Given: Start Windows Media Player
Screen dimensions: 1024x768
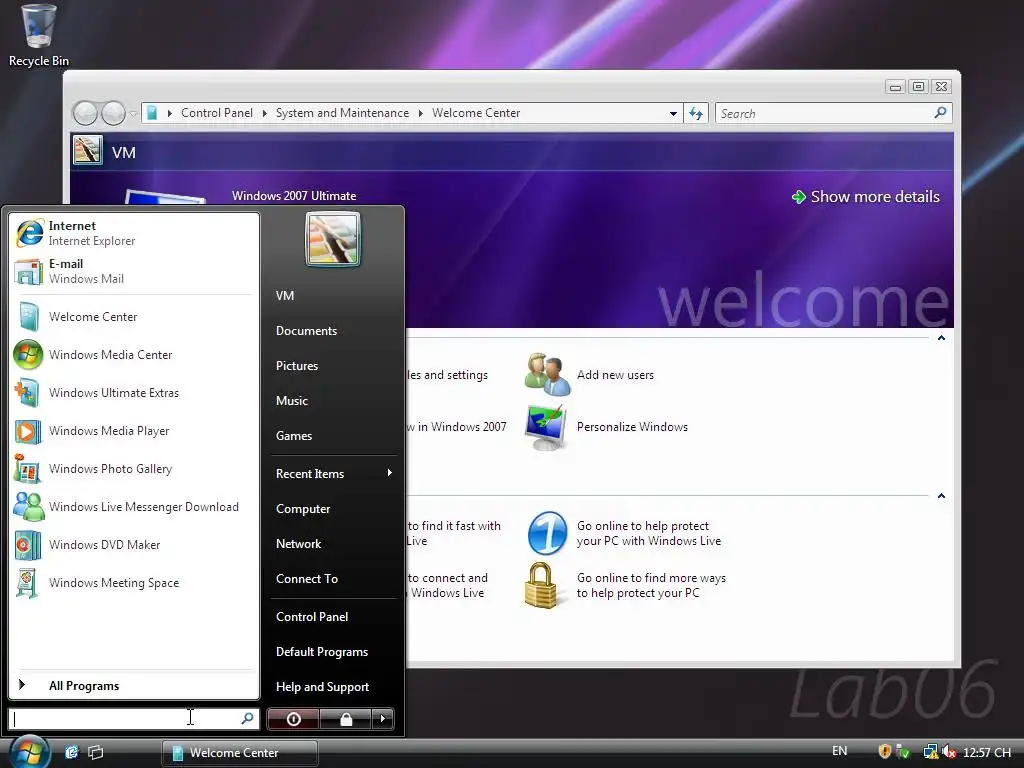Looking at the screenshot, I should click(x=134, y=430).
